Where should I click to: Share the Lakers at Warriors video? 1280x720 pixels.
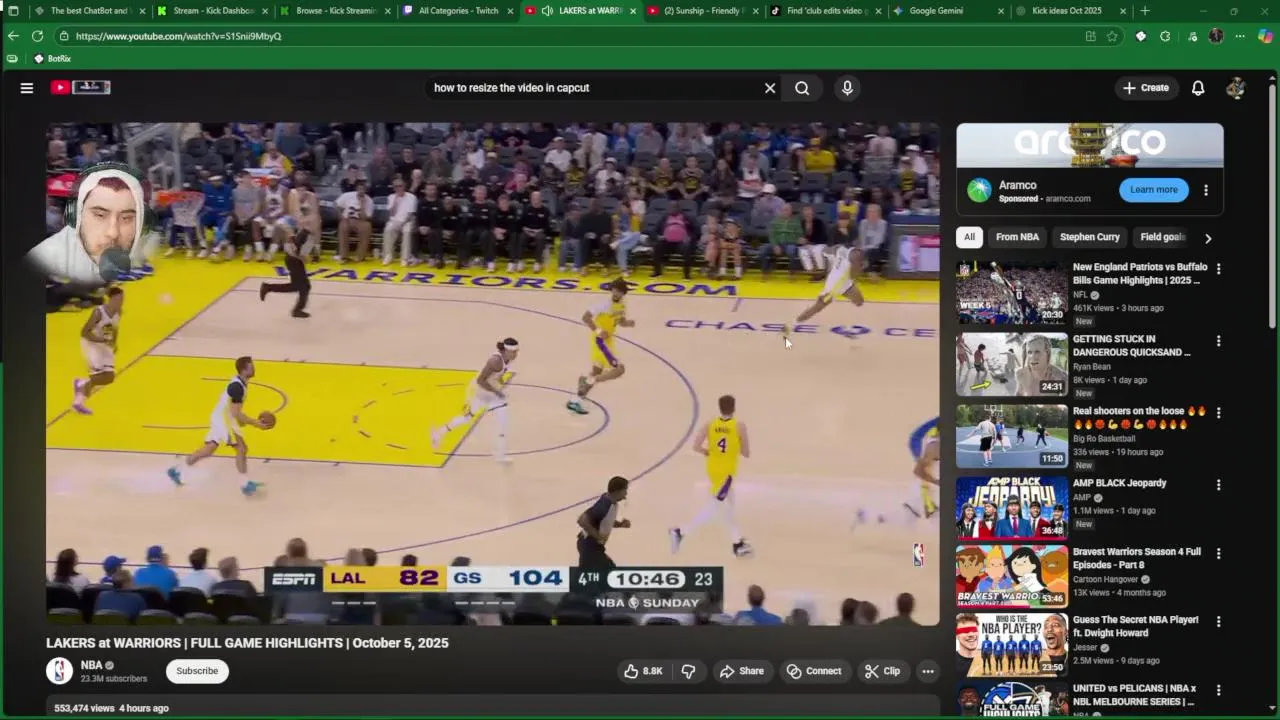pyautogui.click(x=742, y=671)
